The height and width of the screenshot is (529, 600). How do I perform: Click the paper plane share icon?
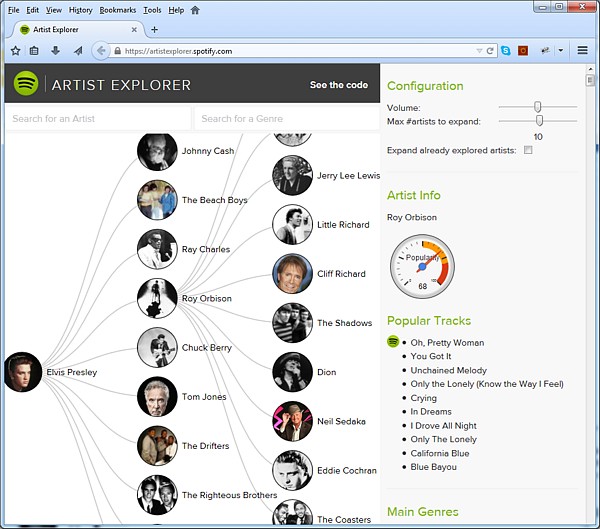[x=78, y=51]
